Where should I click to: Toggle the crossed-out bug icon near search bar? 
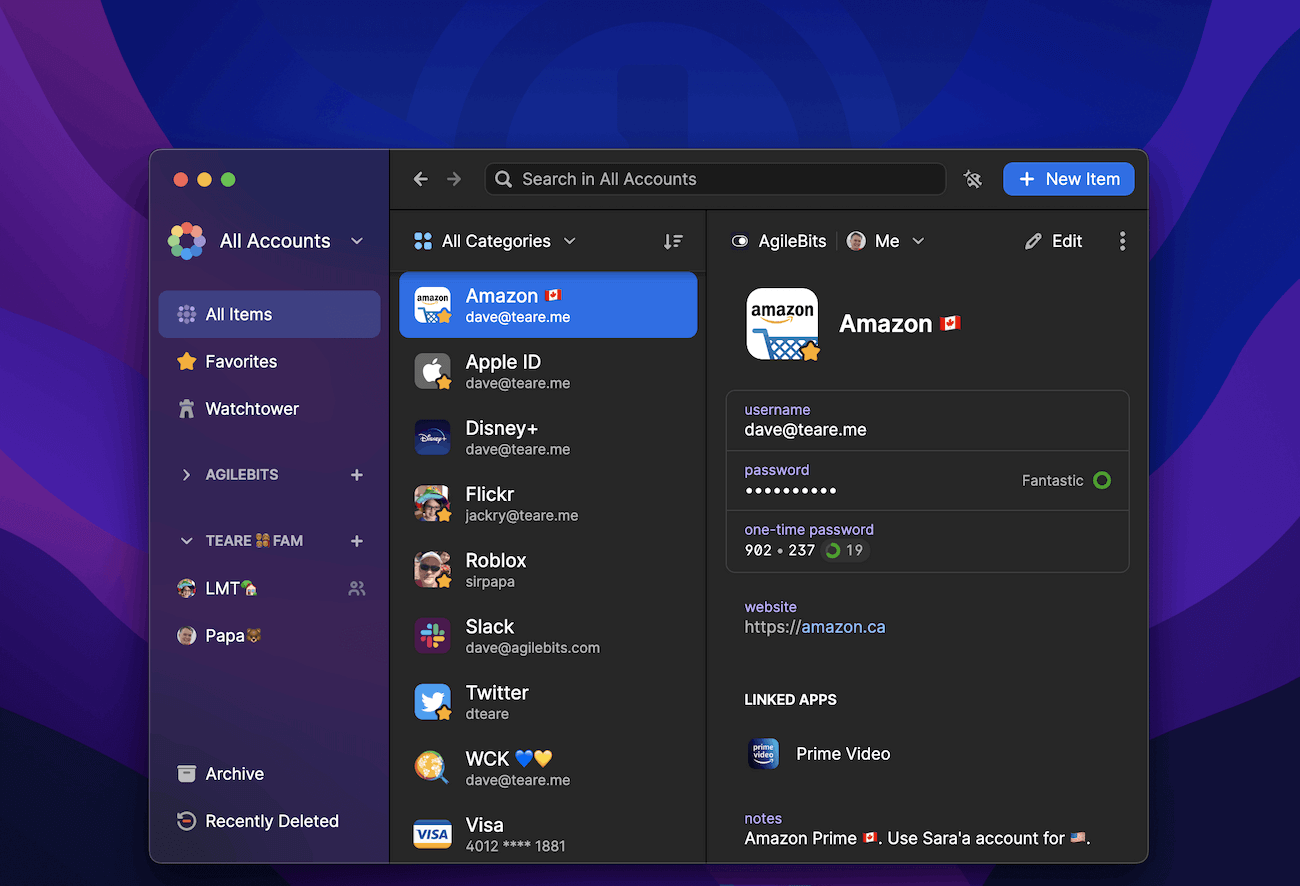pyautogui.click(x=972, y=178)
